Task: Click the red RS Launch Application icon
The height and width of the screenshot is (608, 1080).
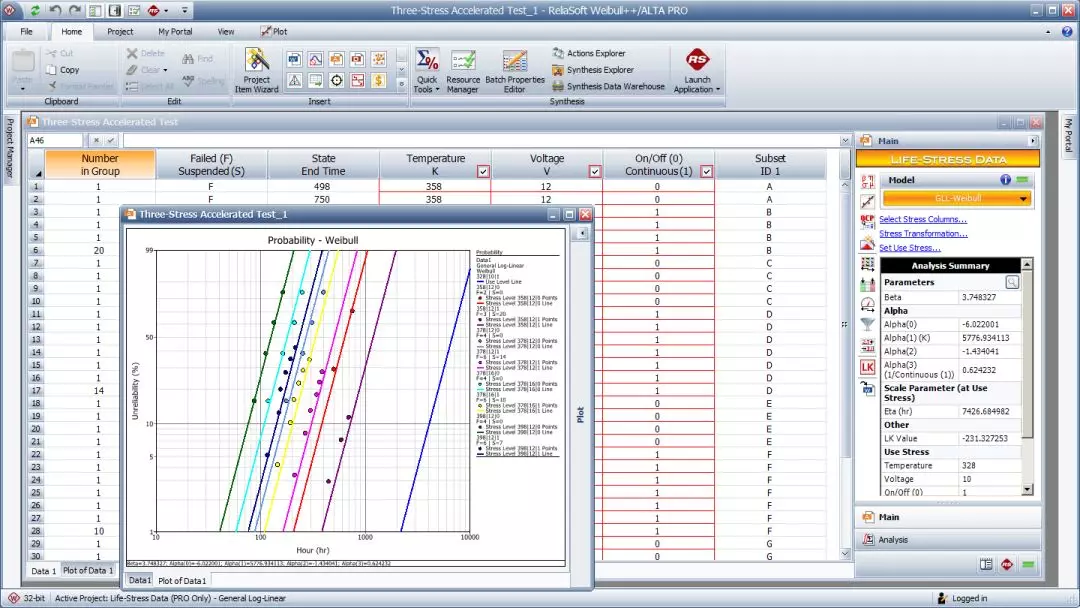Action: [x=697, y=59]
